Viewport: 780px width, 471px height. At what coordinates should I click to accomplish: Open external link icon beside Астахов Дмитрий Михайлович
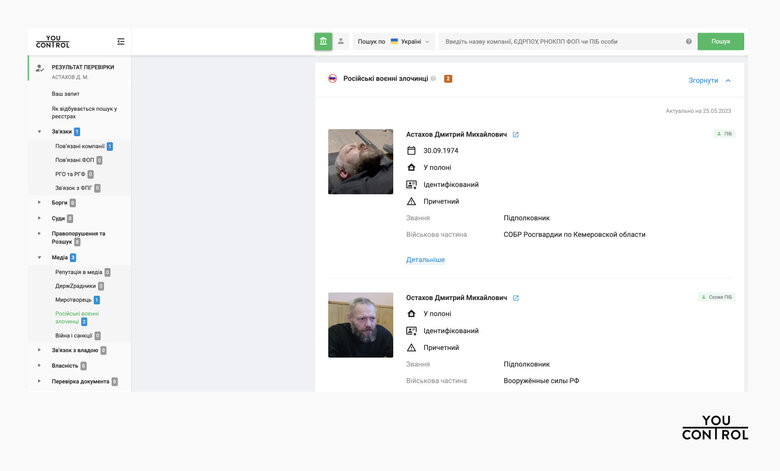point(516,134)
